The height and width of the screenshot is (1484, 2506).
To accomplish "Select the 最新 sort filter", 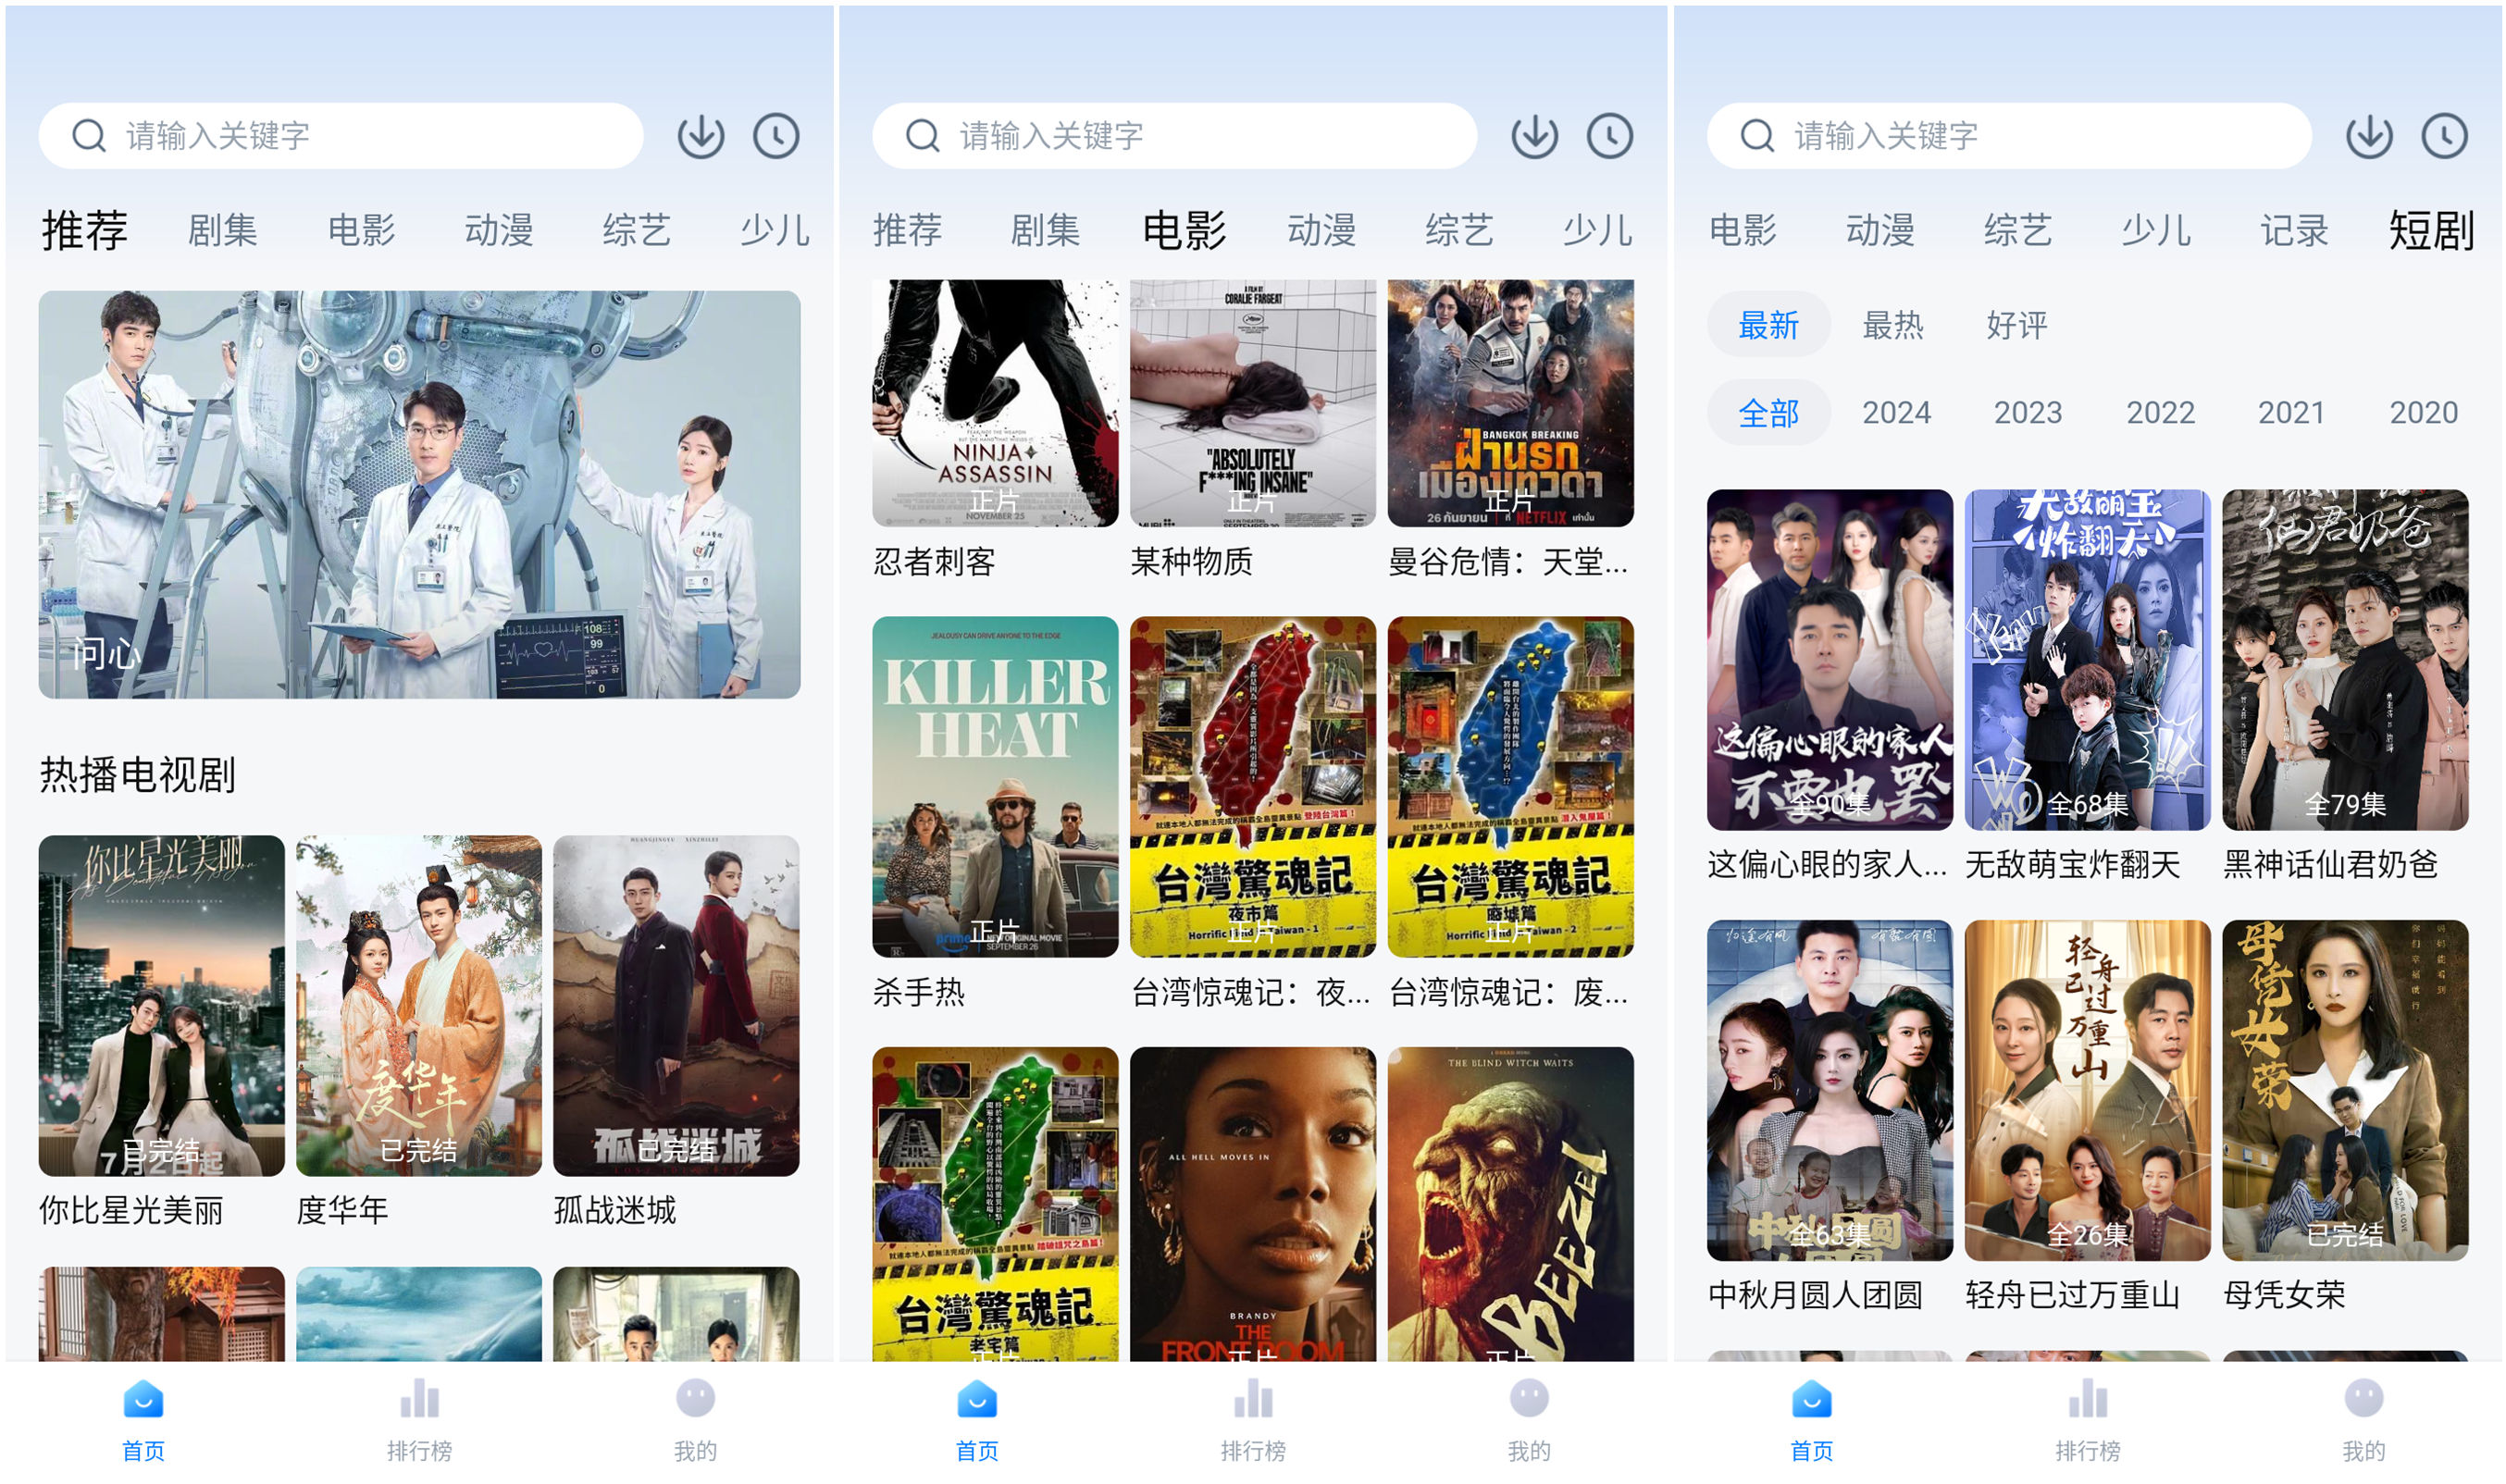I will [x=1768, y=325].
